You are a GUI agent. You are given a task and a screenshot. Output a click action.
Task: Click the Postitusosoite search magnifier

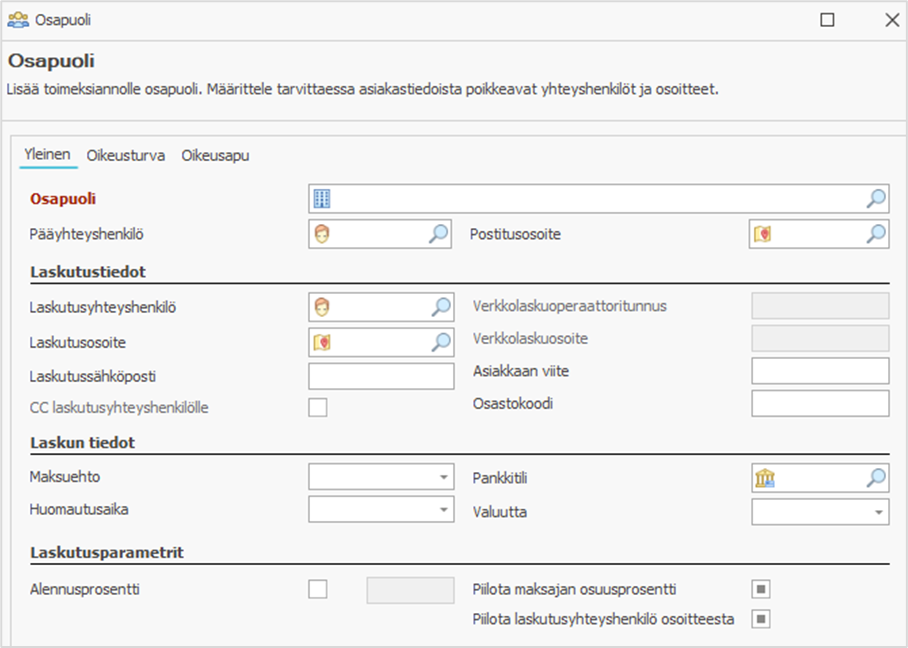click(875, 235)
